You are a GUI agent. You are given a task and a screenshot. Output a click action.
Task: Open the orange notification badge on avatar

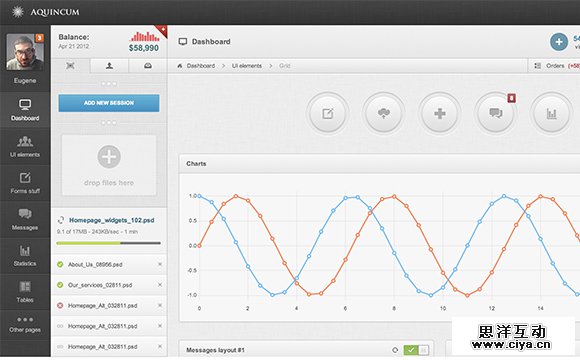39,38
